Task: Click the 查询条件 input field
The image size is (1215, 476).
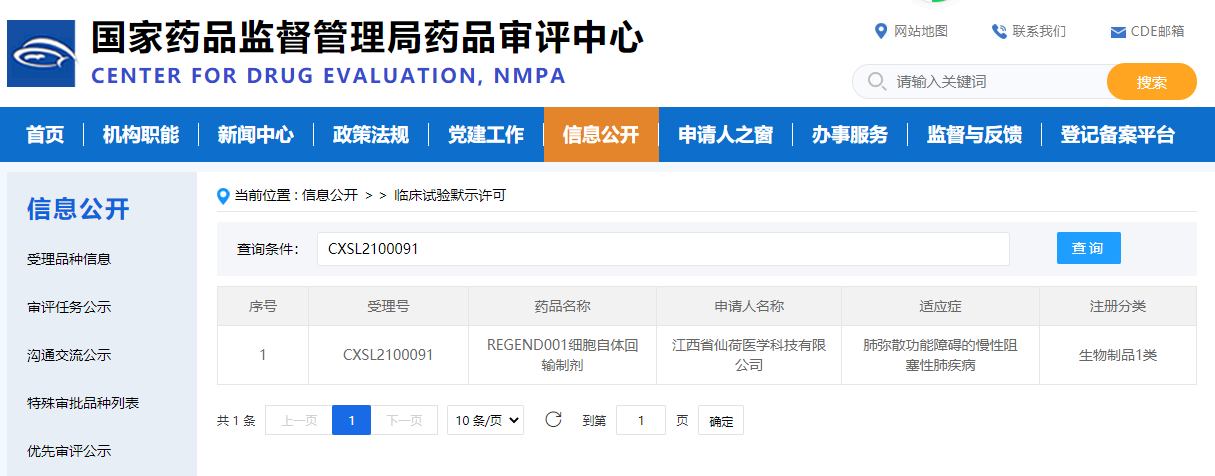Action: [662, 249]
